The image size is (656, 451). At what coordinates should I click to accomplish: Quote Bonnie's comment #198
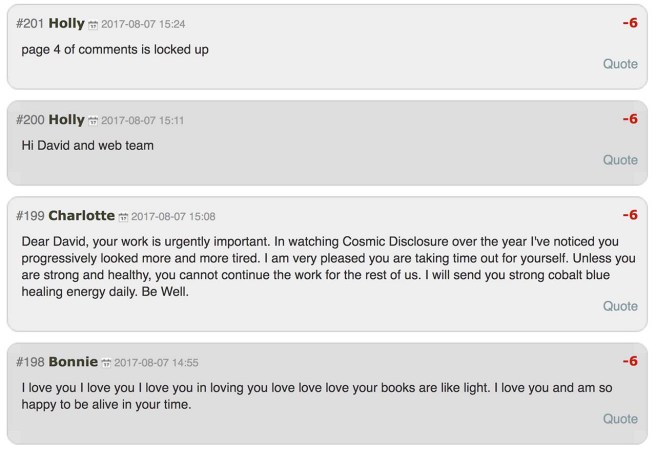pos(620,419)
